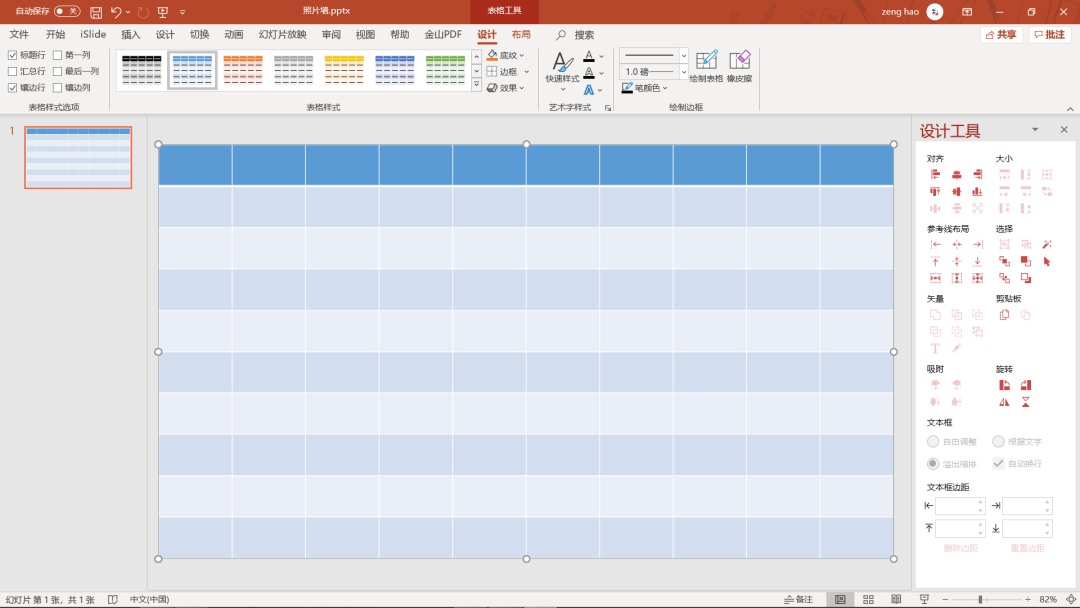Switch to the 插入 tab
Screen dimensions: 1080x608
click(130, 34)
